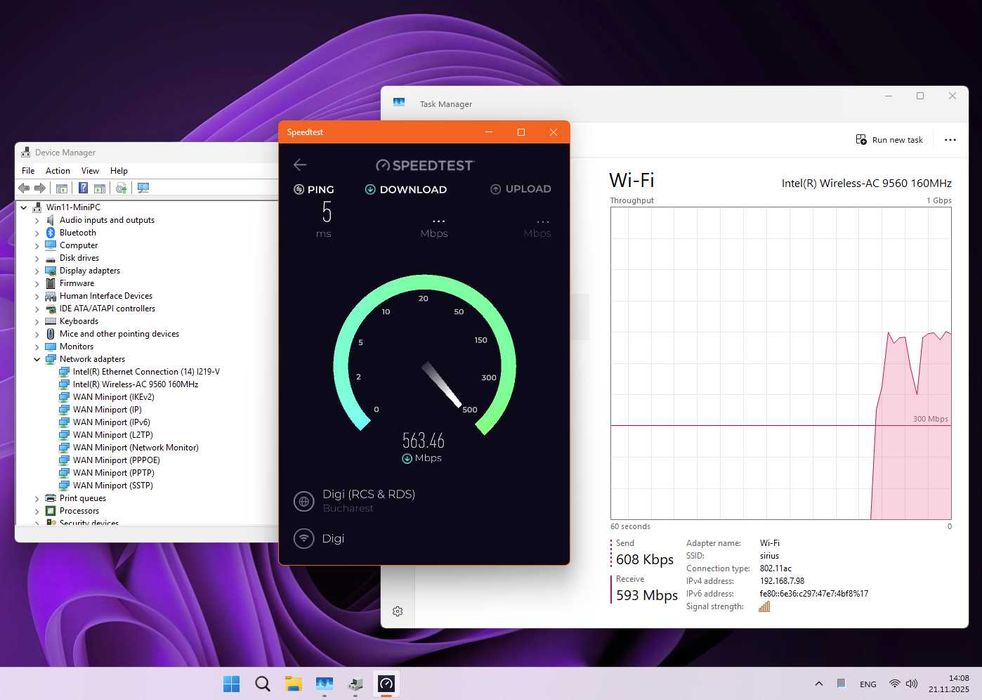This screenshot has width=982, height=700.
Task: Select the Monitors category
Action: tap(76, 346)
